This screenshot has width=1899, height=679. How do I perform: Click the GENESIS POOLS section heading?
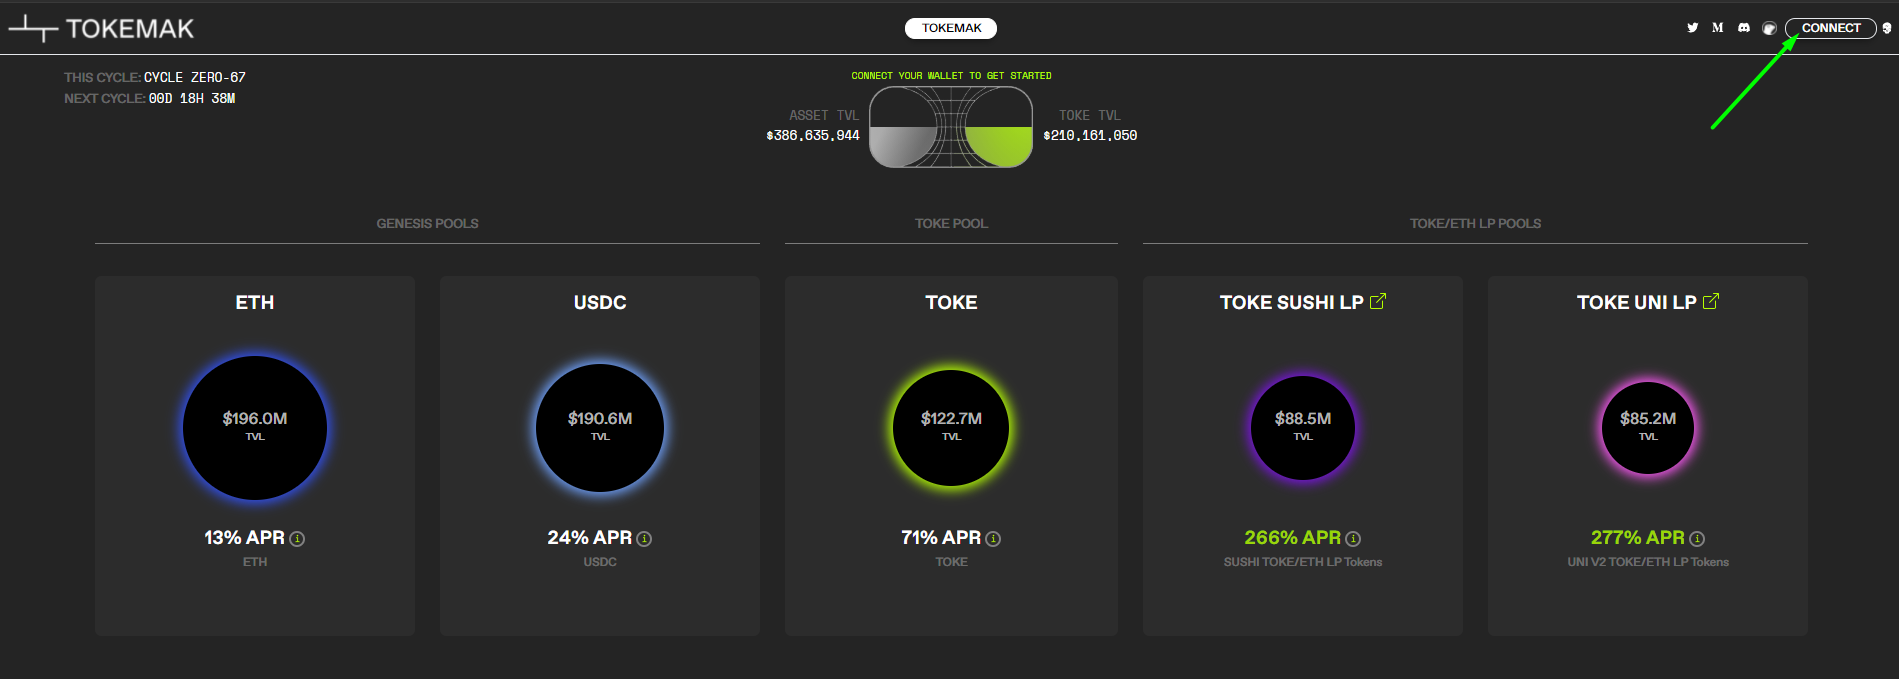(x=427, y=224)
